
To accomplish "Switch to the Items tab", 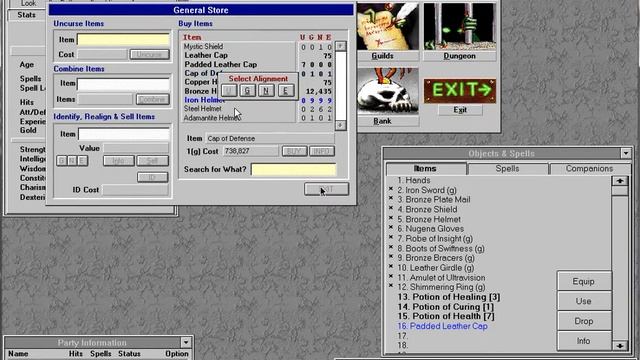I will tap(425, 169).
